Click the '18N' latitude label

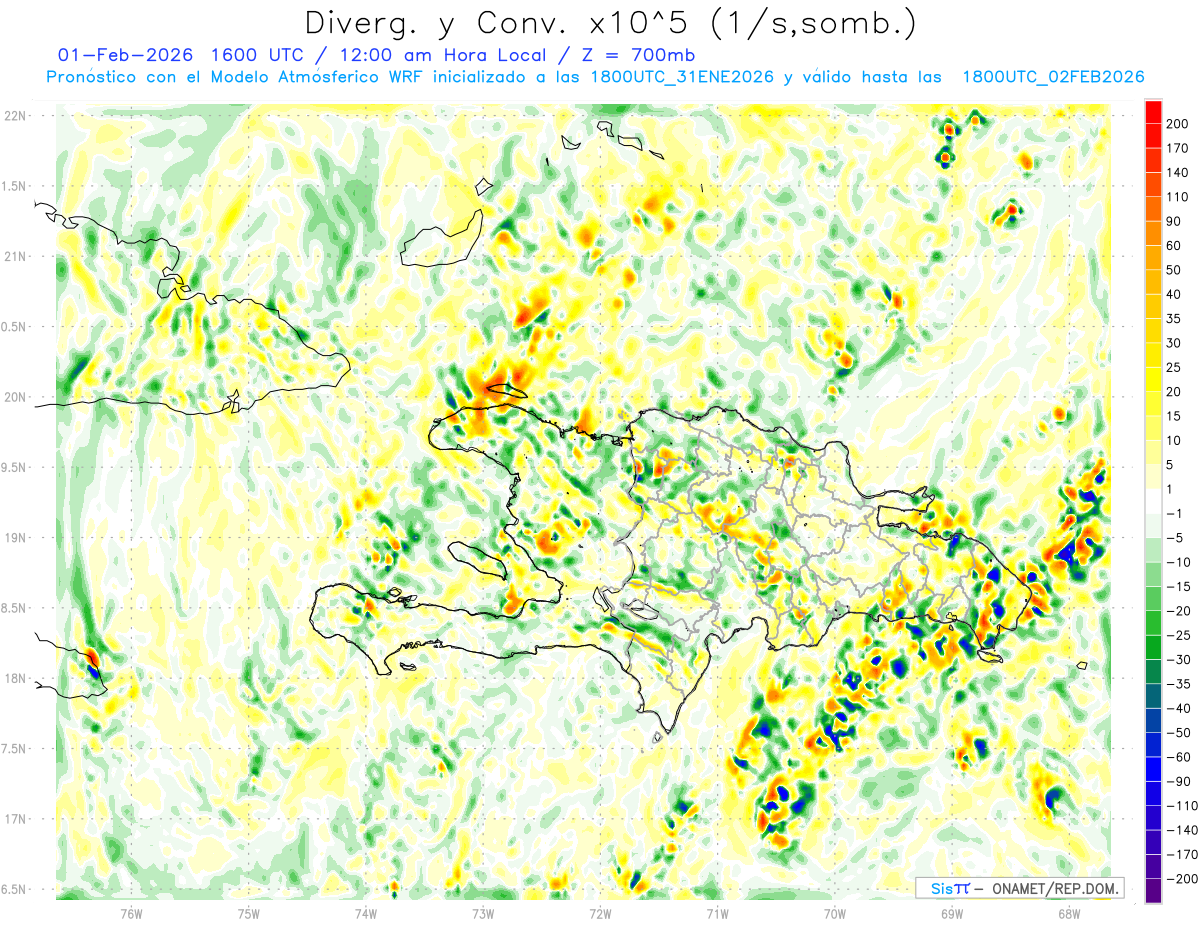click(x=15, y=679)
